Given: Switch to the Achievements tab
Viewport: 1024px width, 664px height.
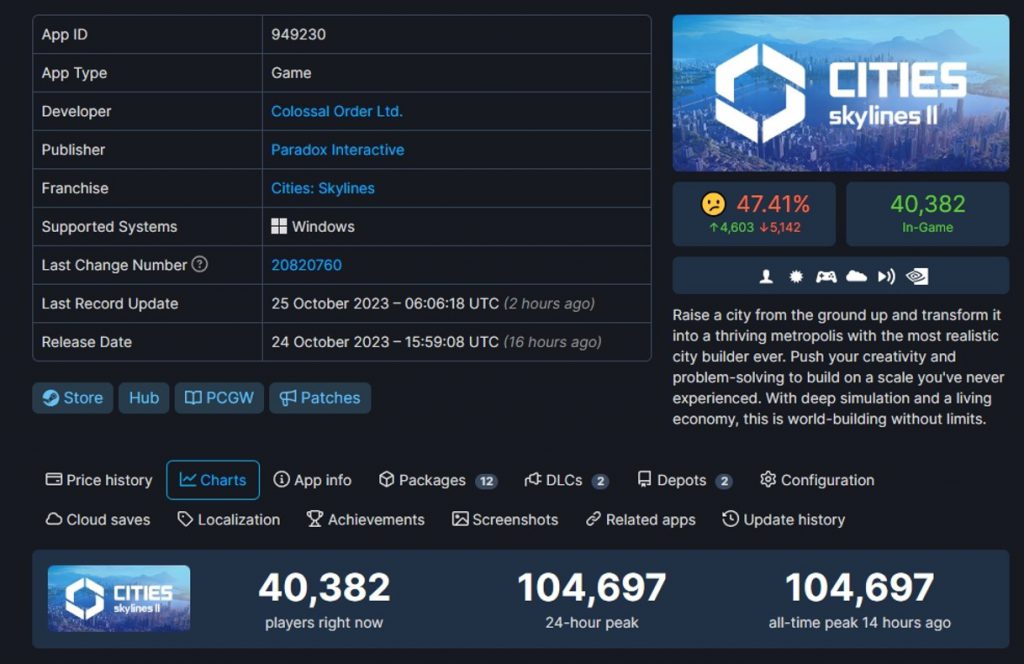Looking at the screenshot, I should 366,520.
